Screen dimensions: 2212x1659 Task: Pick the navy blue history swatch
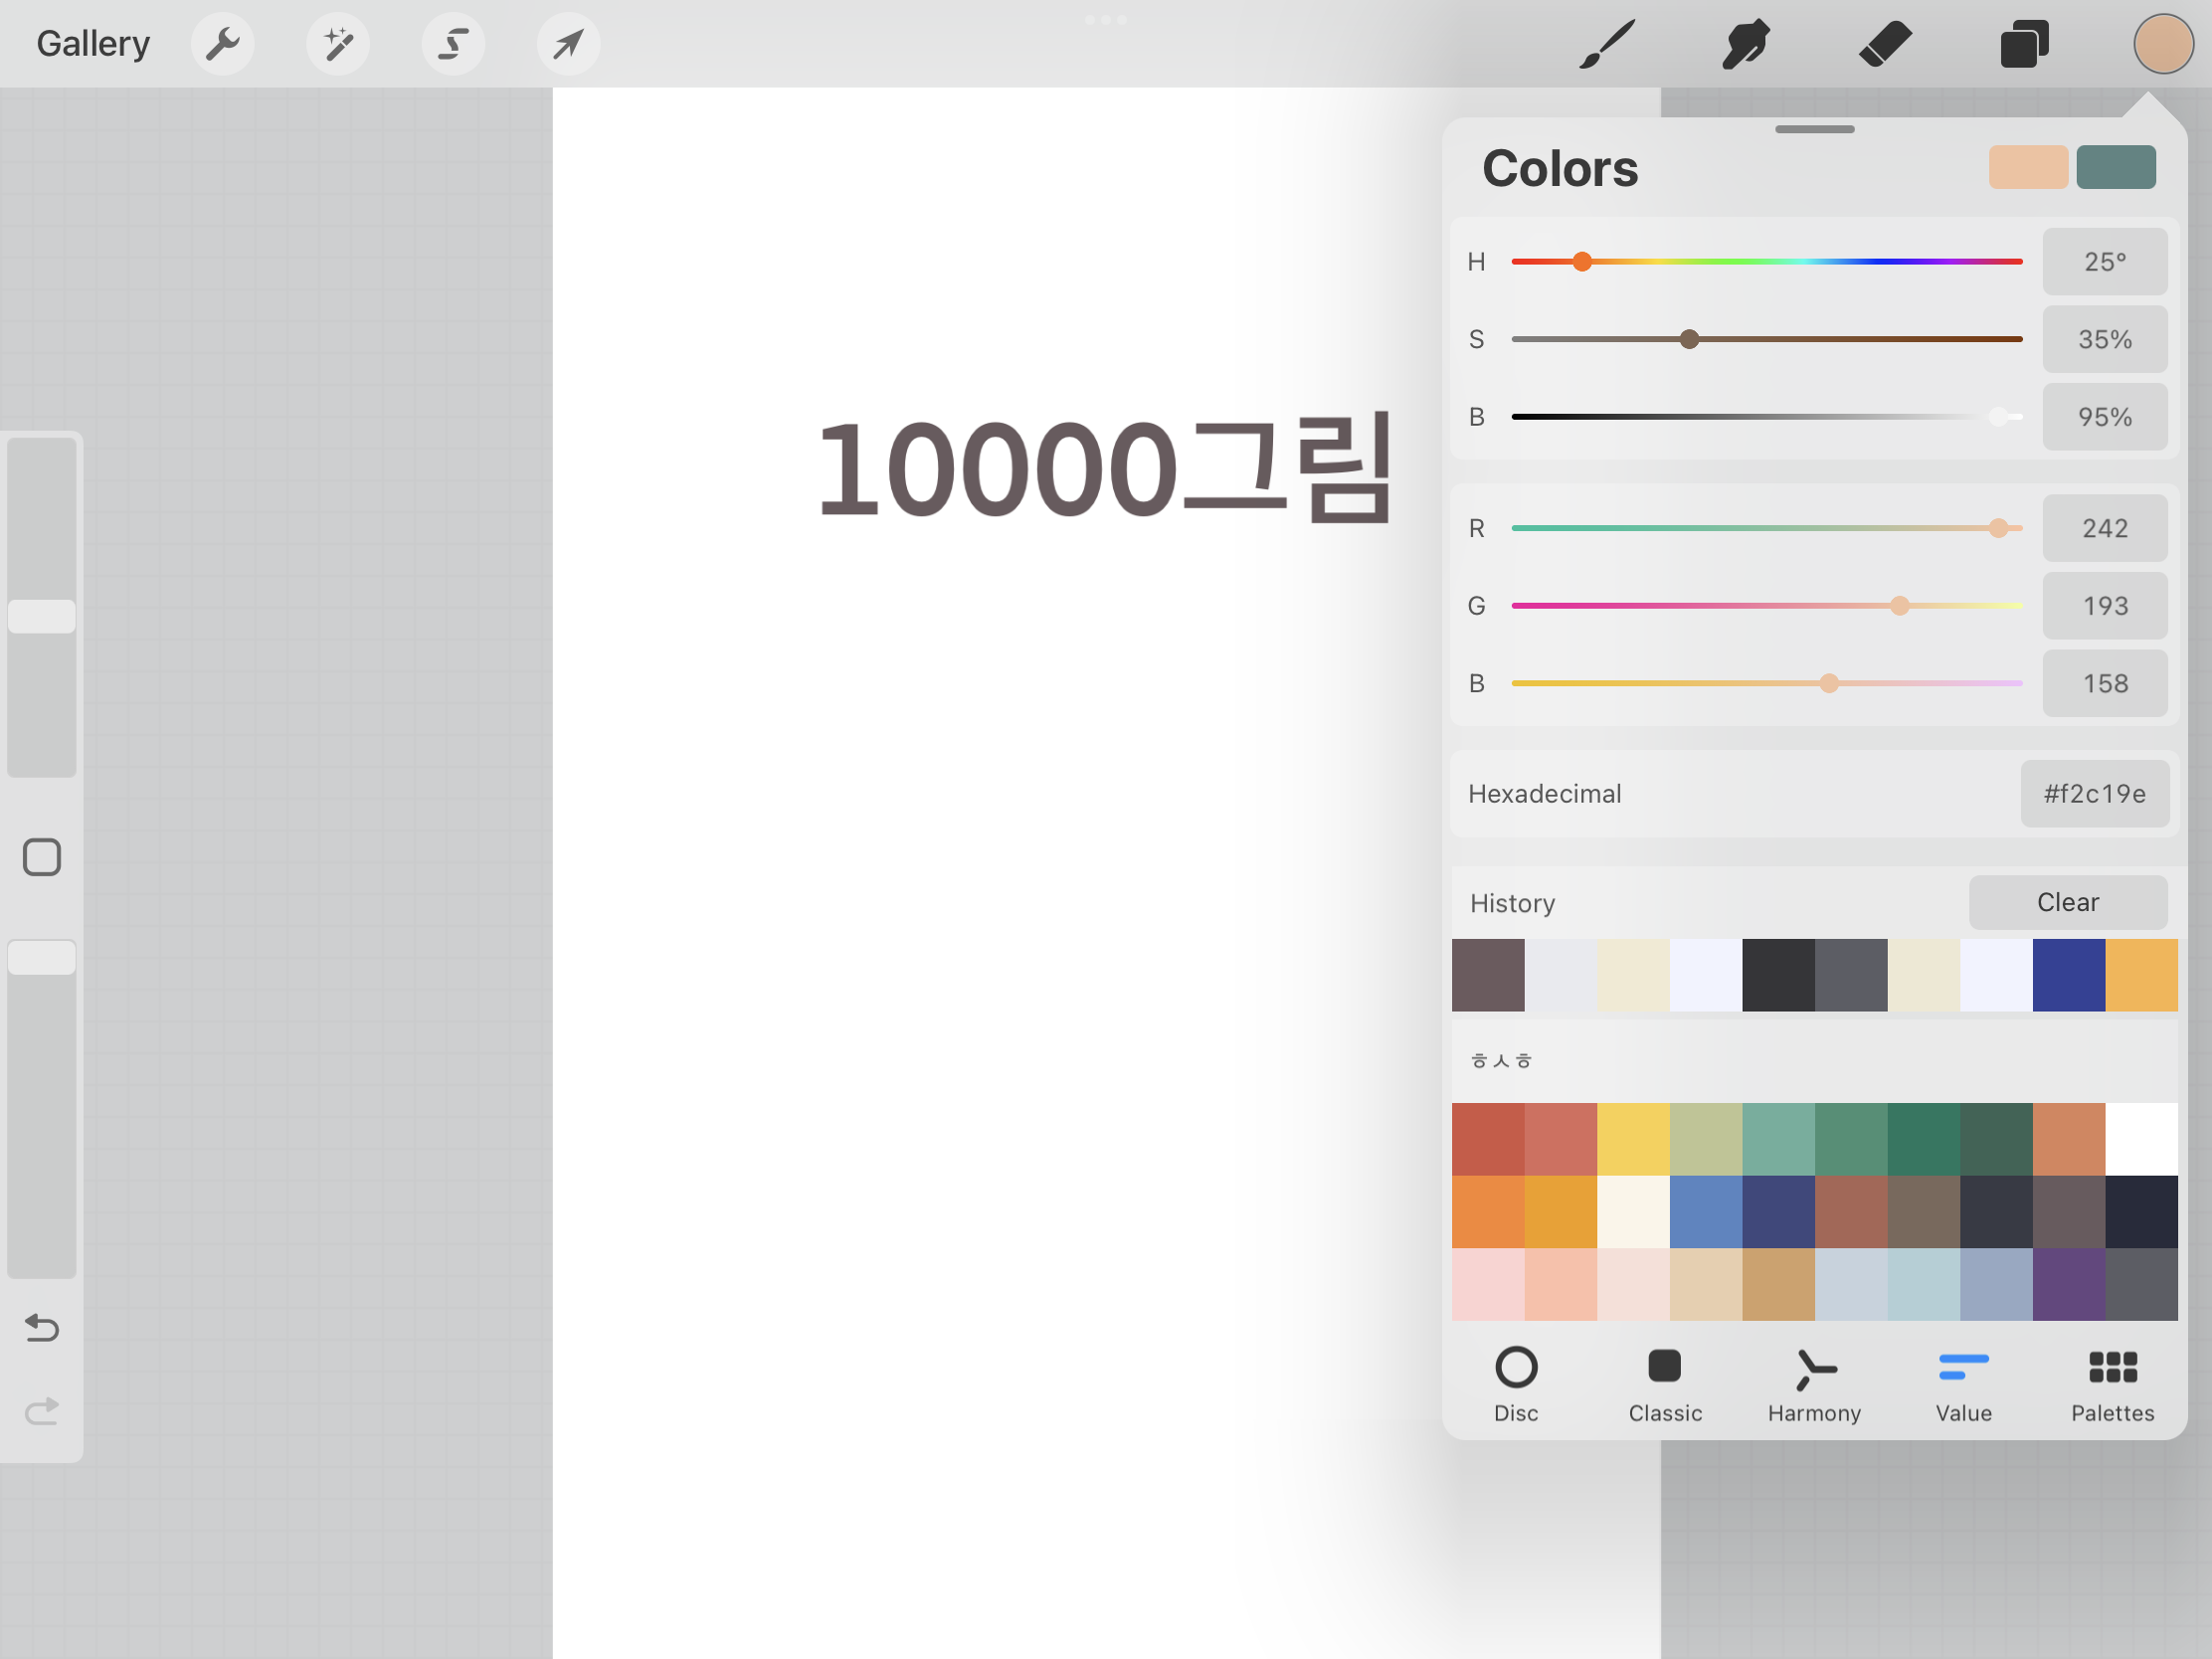2069,975
